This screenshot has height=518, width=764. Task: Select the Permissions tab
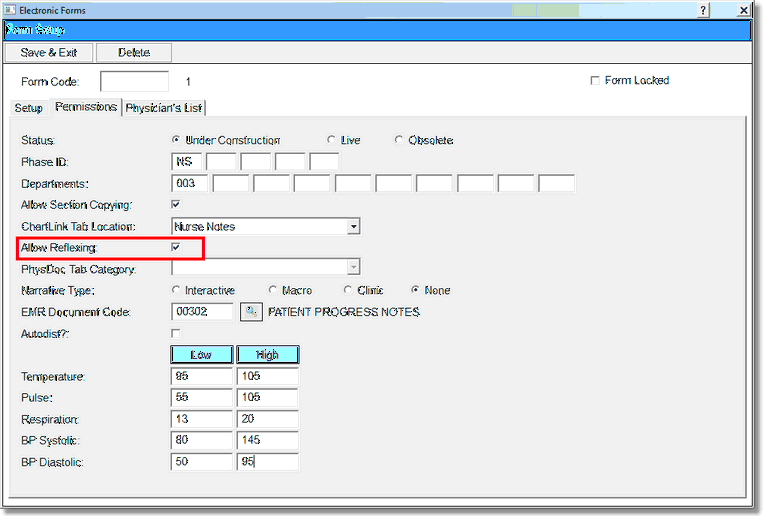pyautogui.click(x=86, y=107)
